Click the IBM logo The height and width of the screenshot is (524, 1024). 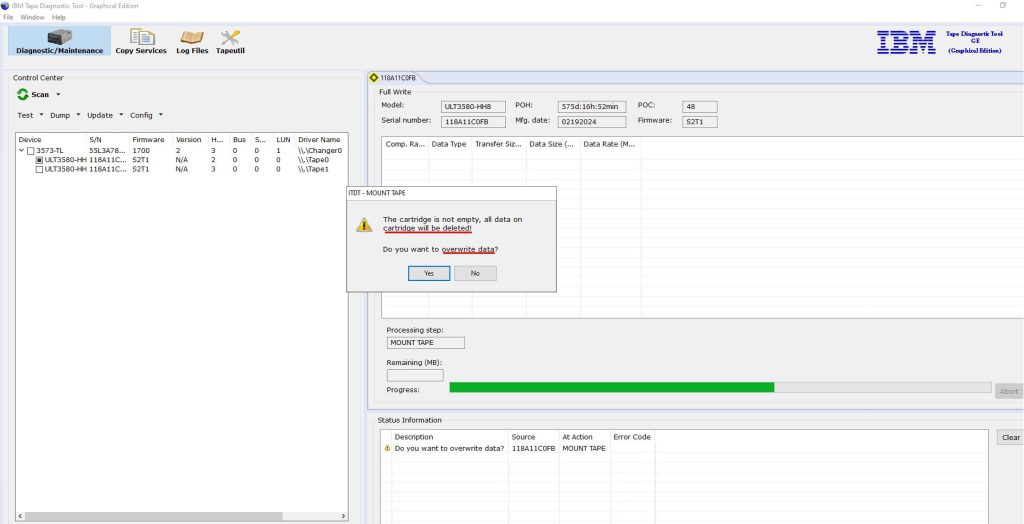click(x=906, y=42)
